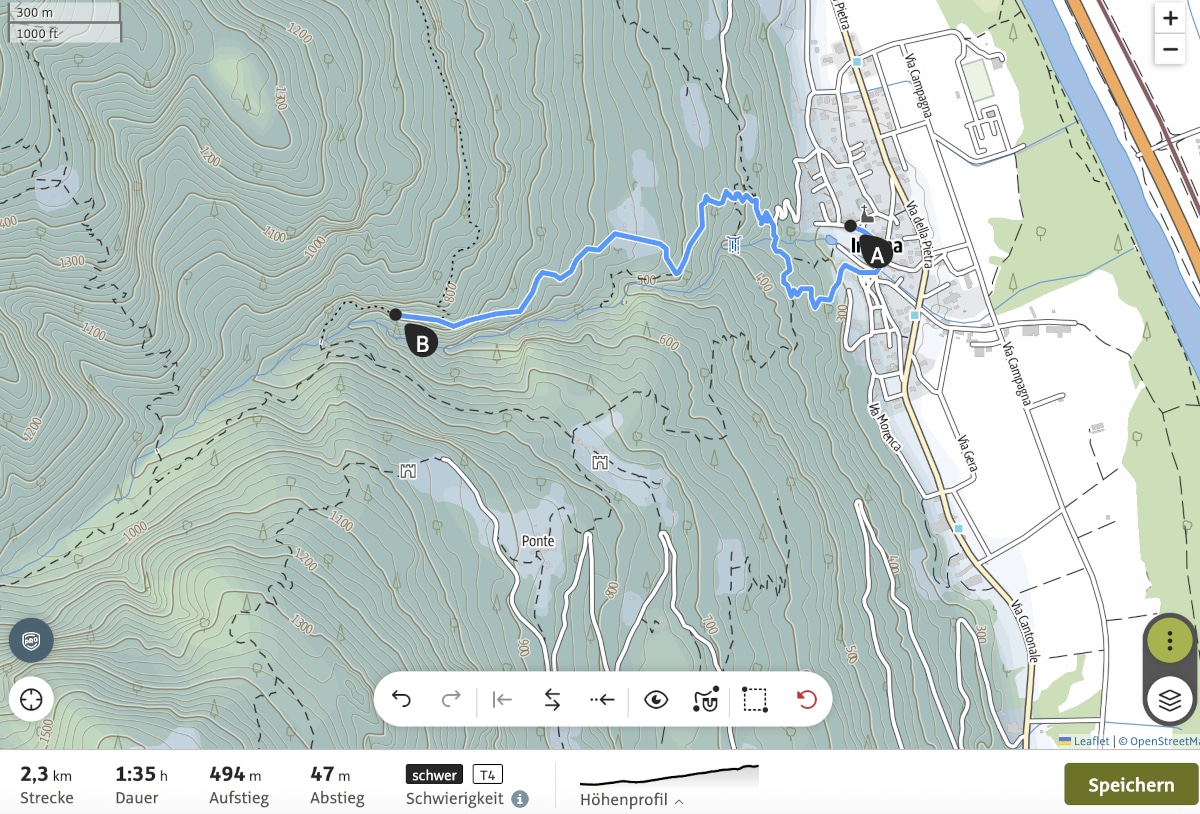This screenshot has height=814, width=1200.
Task: Jump to route start icon
Action: 502,699
